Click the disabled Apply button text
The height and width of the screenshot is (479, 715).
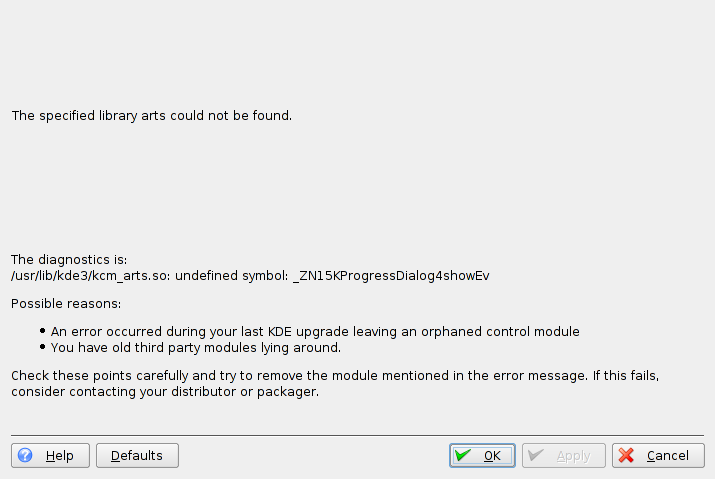(573, 456)
